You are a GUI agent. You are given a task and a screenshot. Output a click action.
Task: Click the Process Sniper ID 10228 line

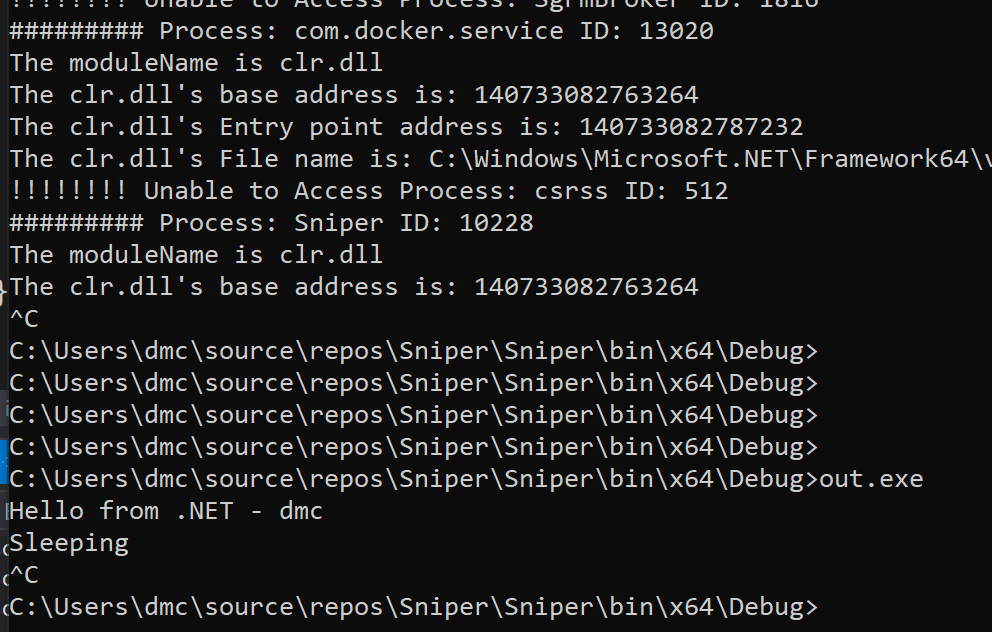coord(271,223)
